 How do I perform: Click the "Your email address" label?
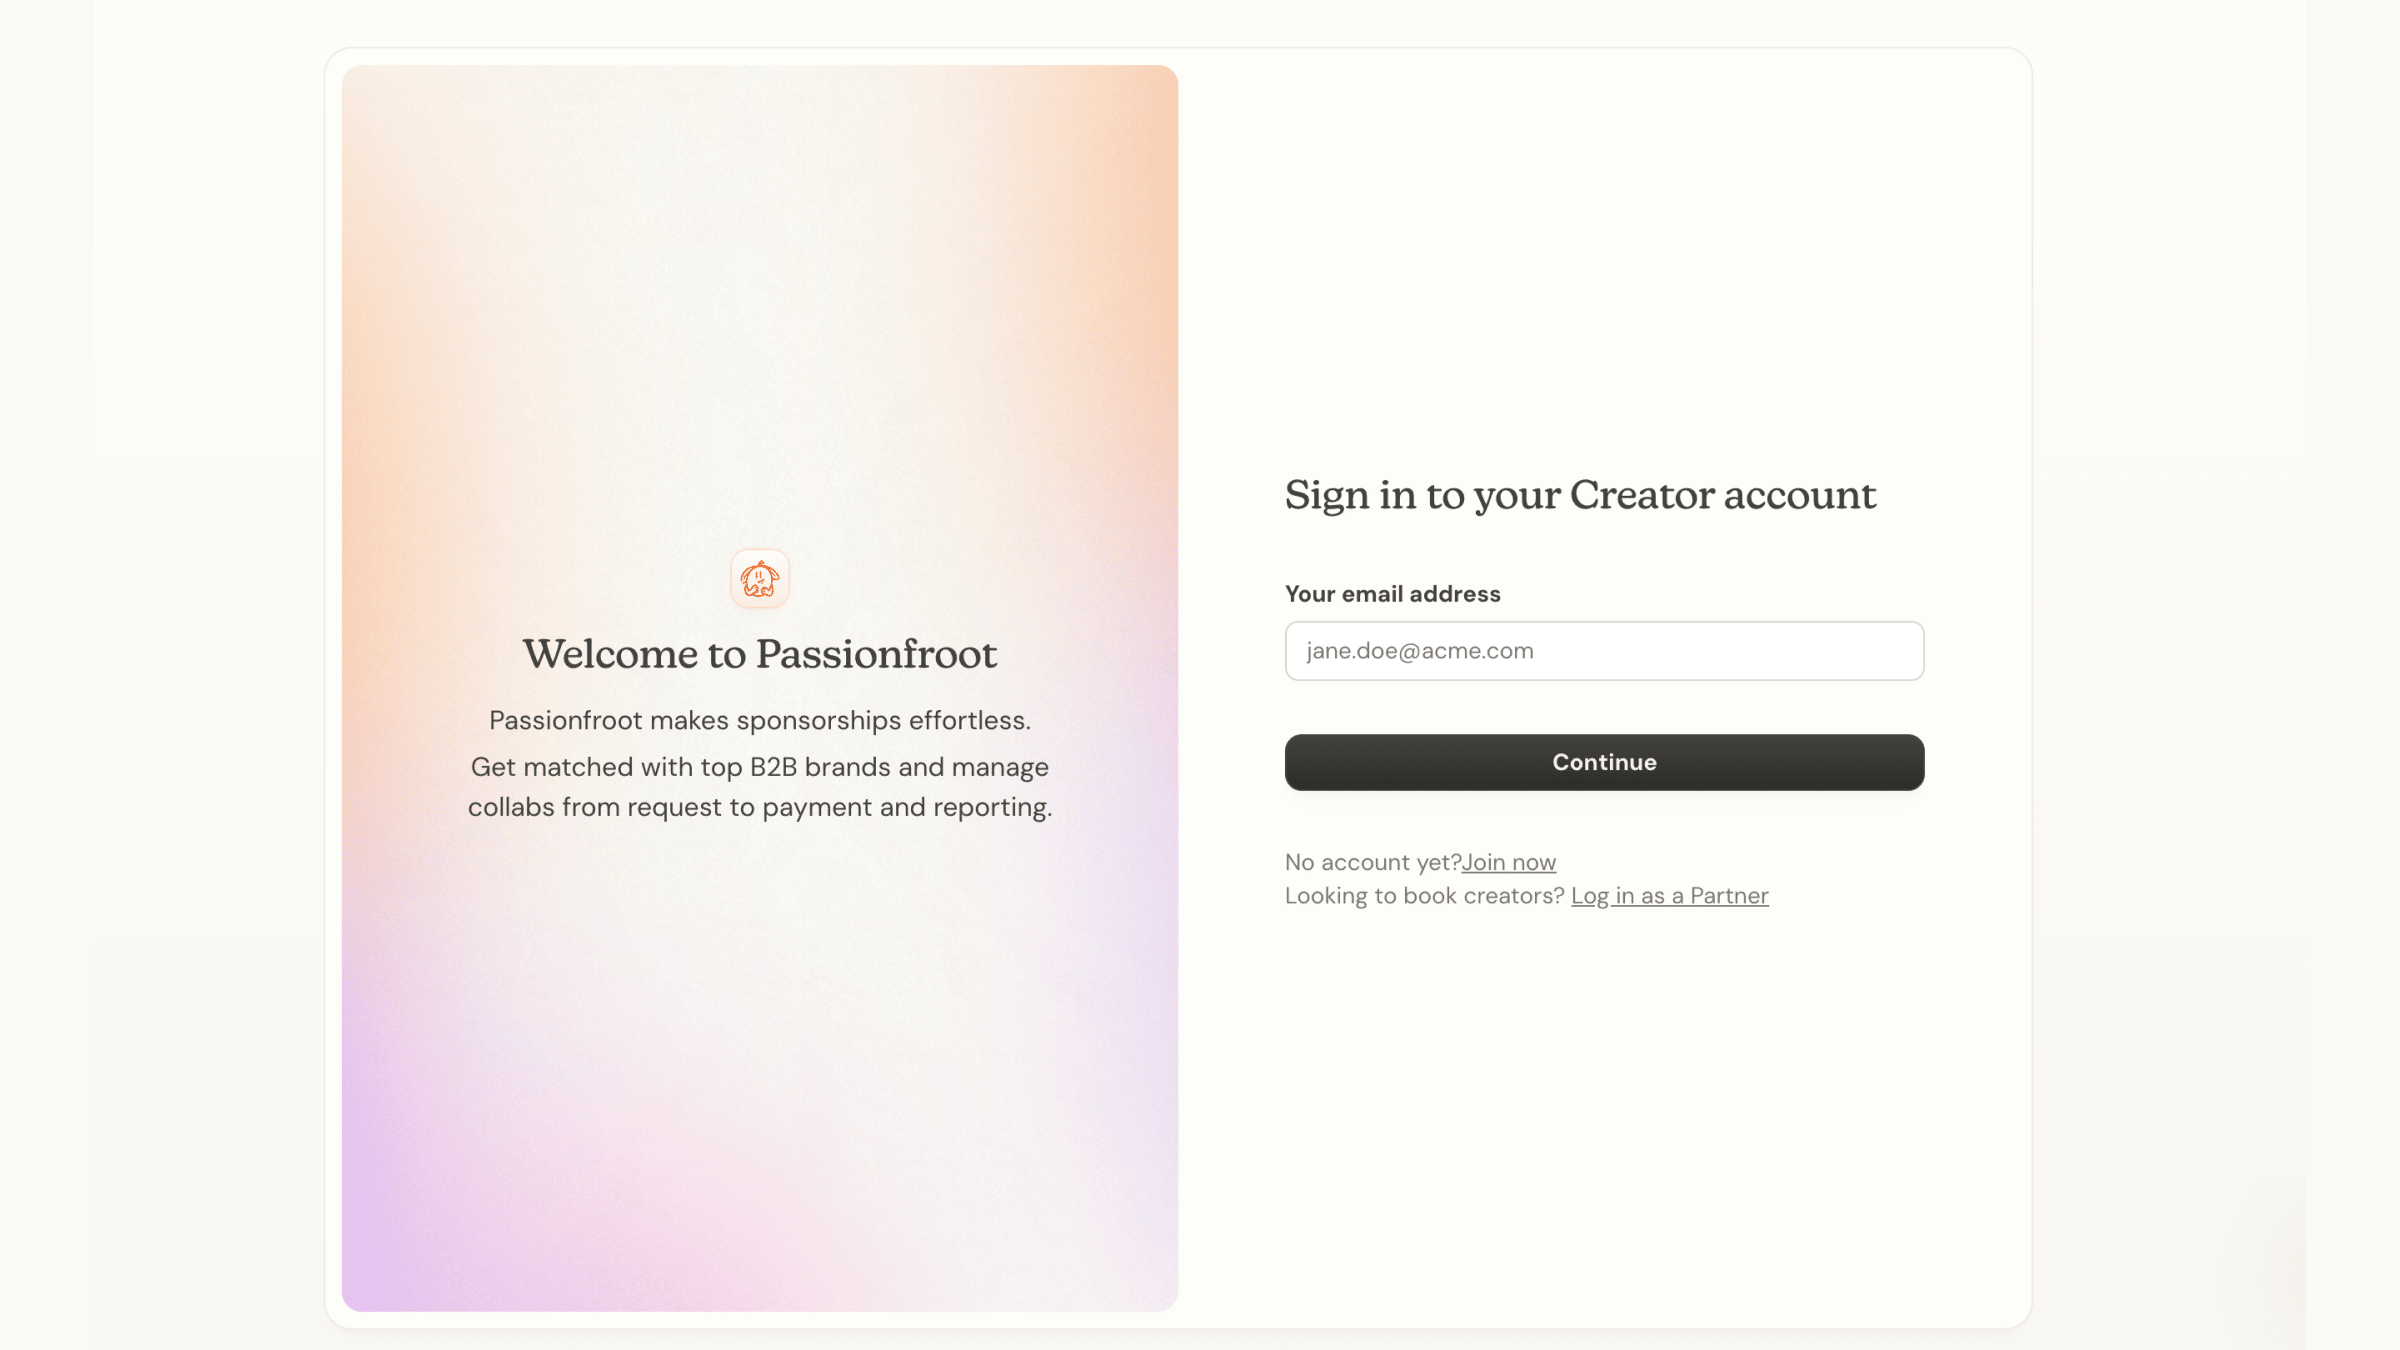pyautogui.click(x=1392, y=594)
